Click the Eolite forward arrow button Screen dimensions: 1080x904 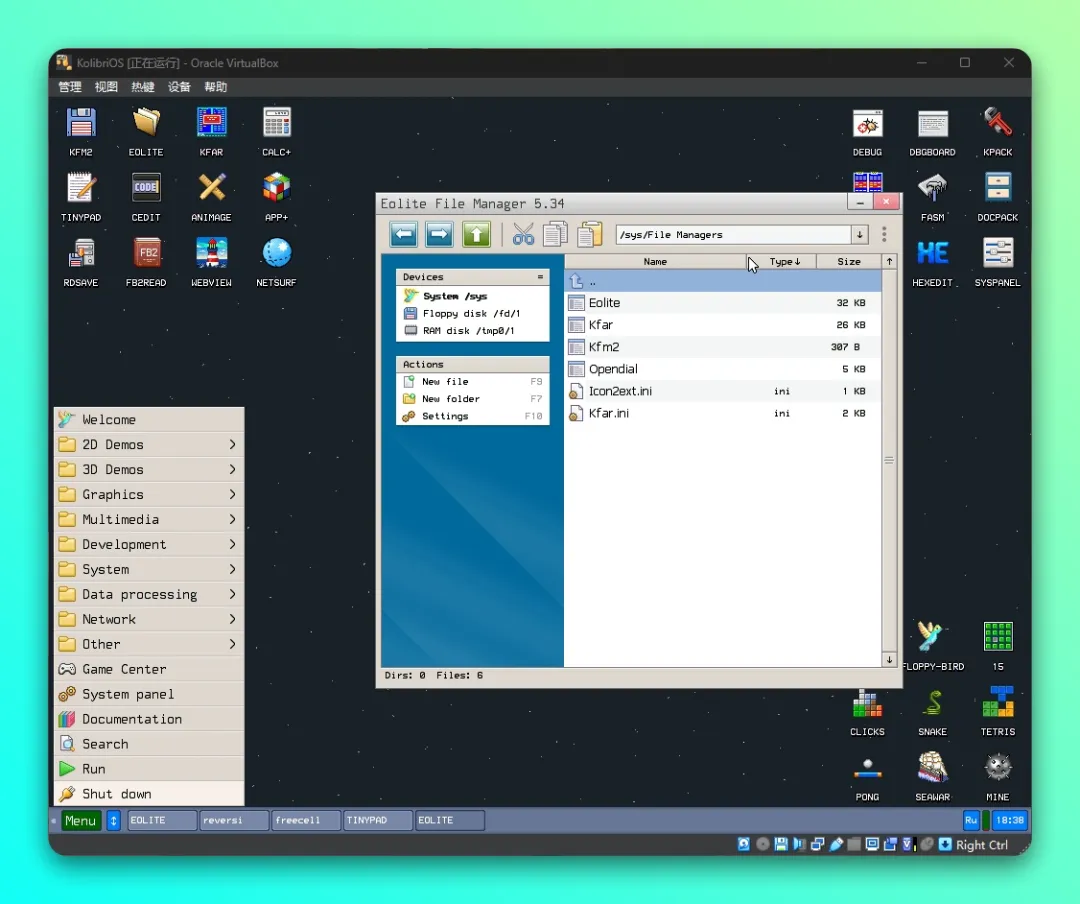click(439, 234)
